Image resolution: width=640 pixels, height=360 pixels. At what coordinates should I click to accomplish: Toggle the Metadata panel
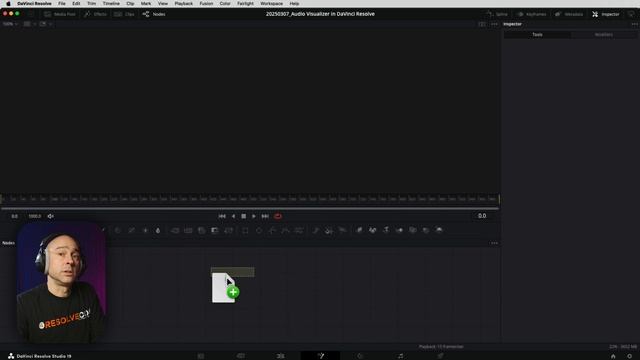569,14
